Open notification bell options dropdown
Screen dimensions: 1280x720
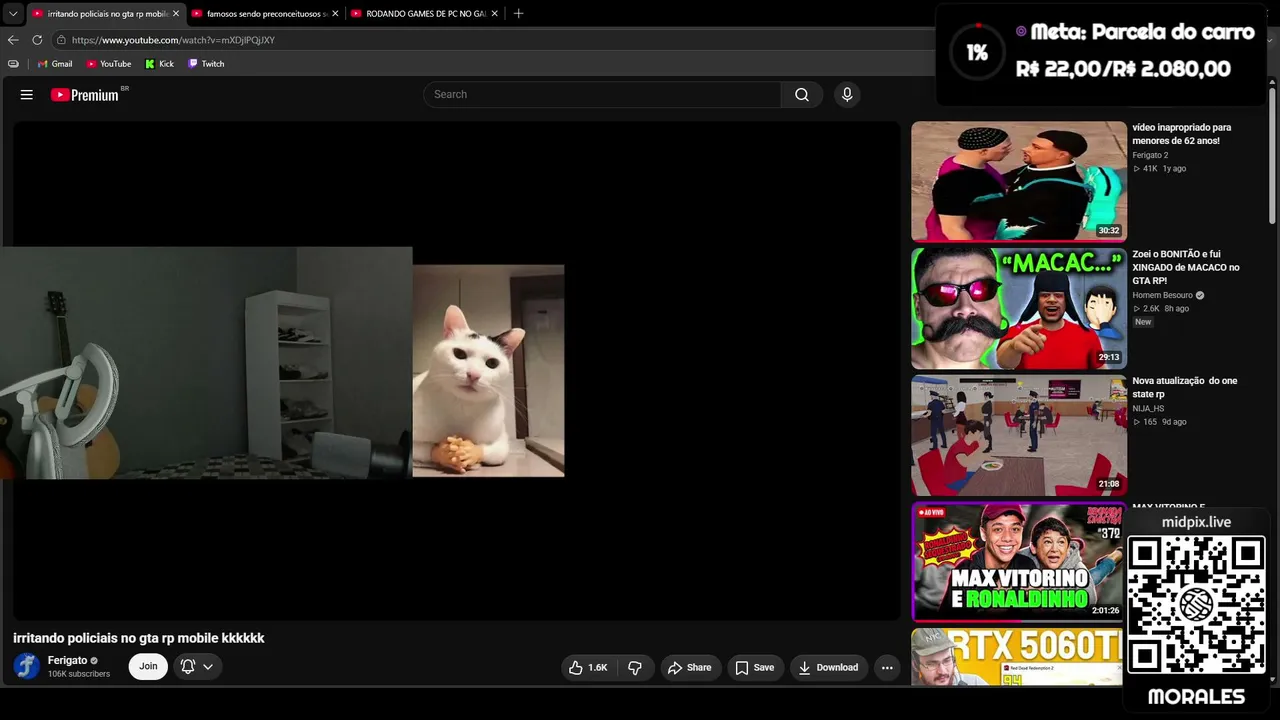coord(197,667)
